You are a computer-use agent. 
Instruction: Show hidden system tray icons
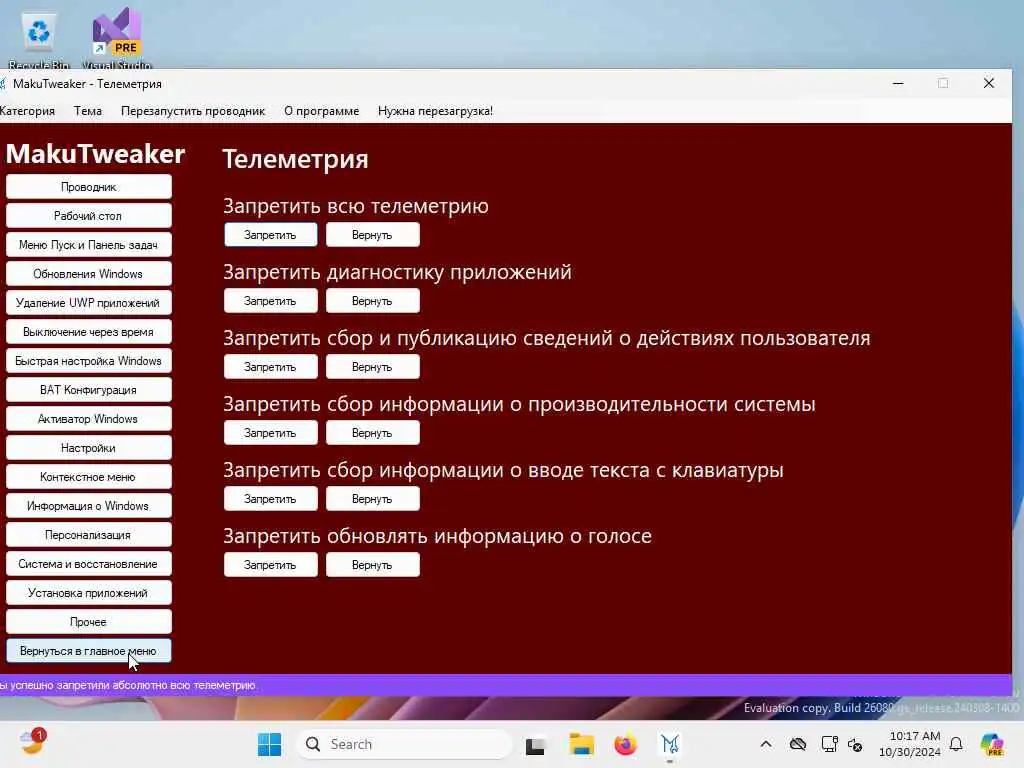click(766, 744)
